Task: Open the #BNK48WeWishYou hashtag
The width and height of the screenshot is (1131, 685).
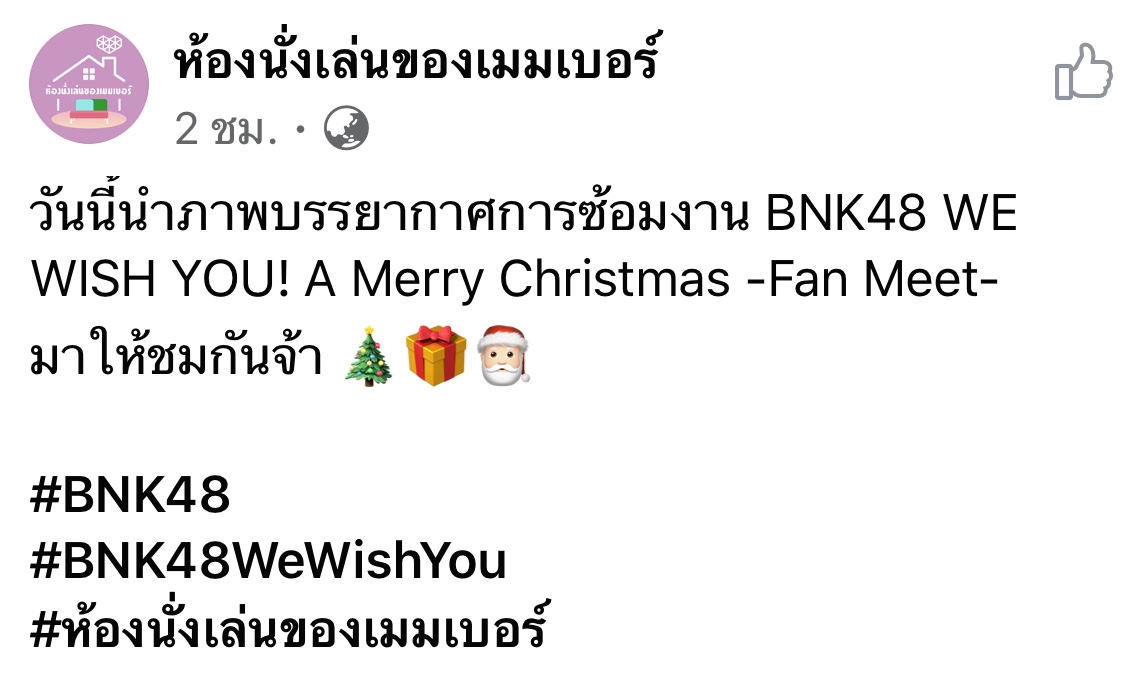Action: click(x=268, y=562)
